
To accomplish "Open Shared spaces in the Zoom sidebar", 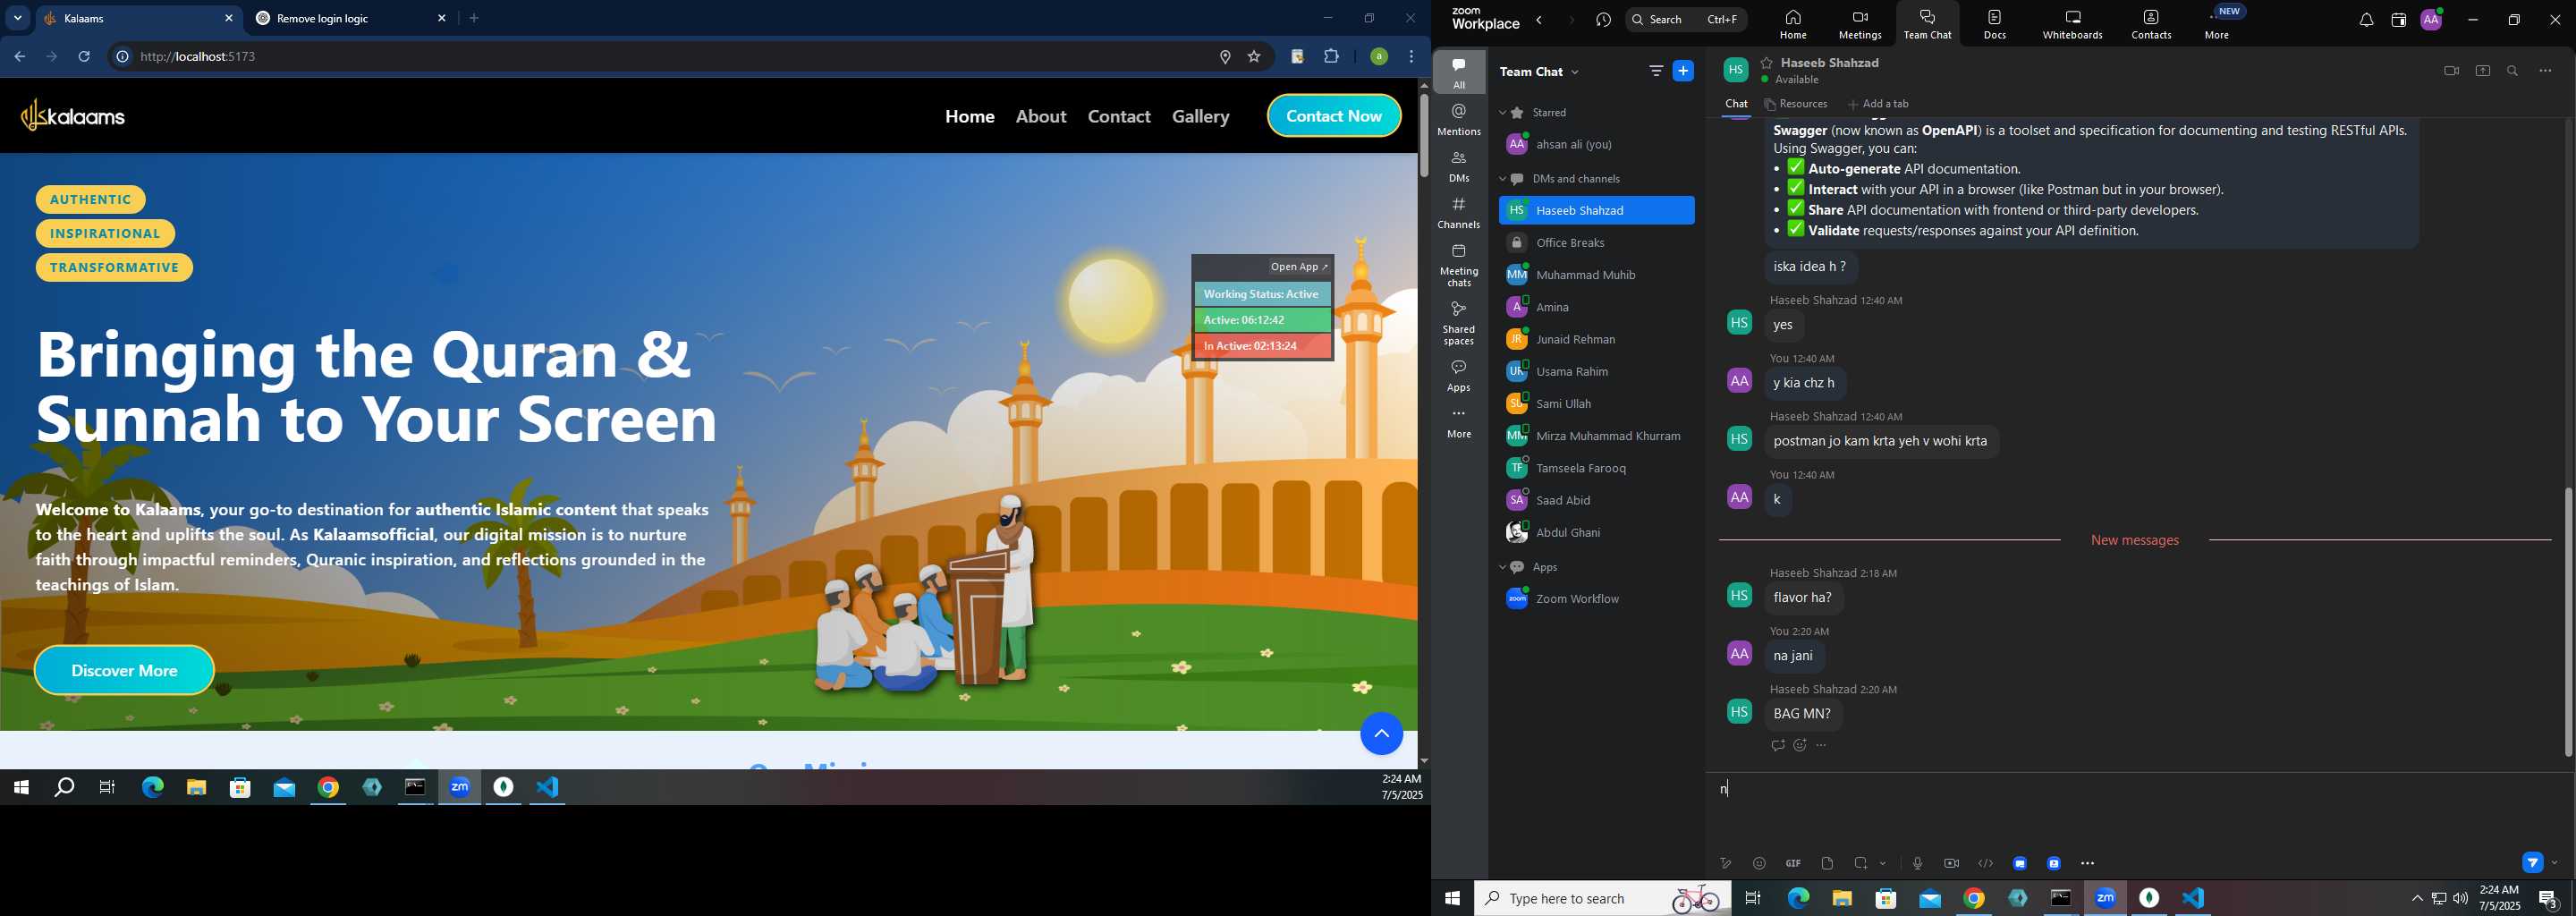I will coord(1459,323).
